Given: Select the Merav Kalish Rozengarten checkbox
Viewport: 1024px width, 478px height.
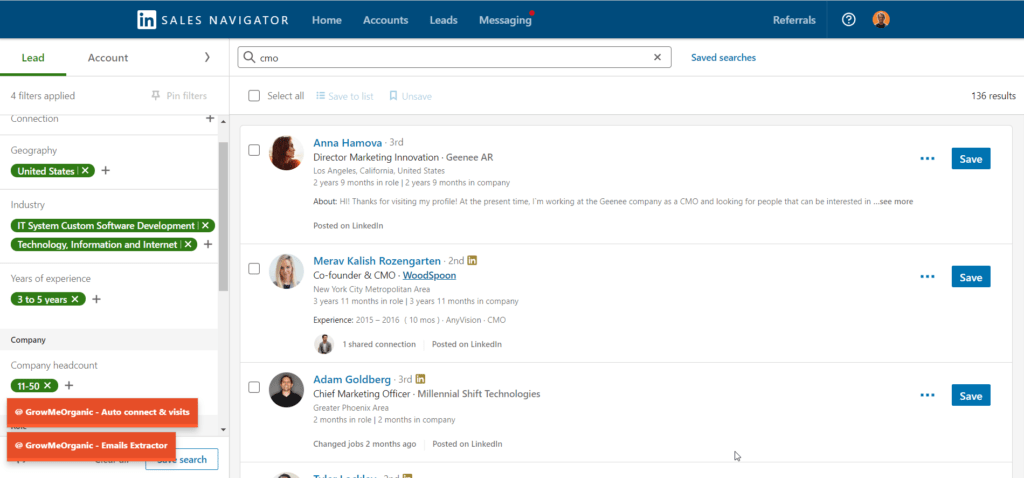Looking at the screenshot, I should tap(254, 268).
